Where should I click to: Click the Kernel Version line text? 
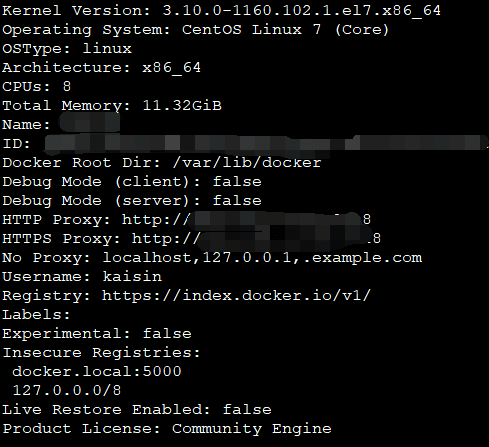point(221,11)
